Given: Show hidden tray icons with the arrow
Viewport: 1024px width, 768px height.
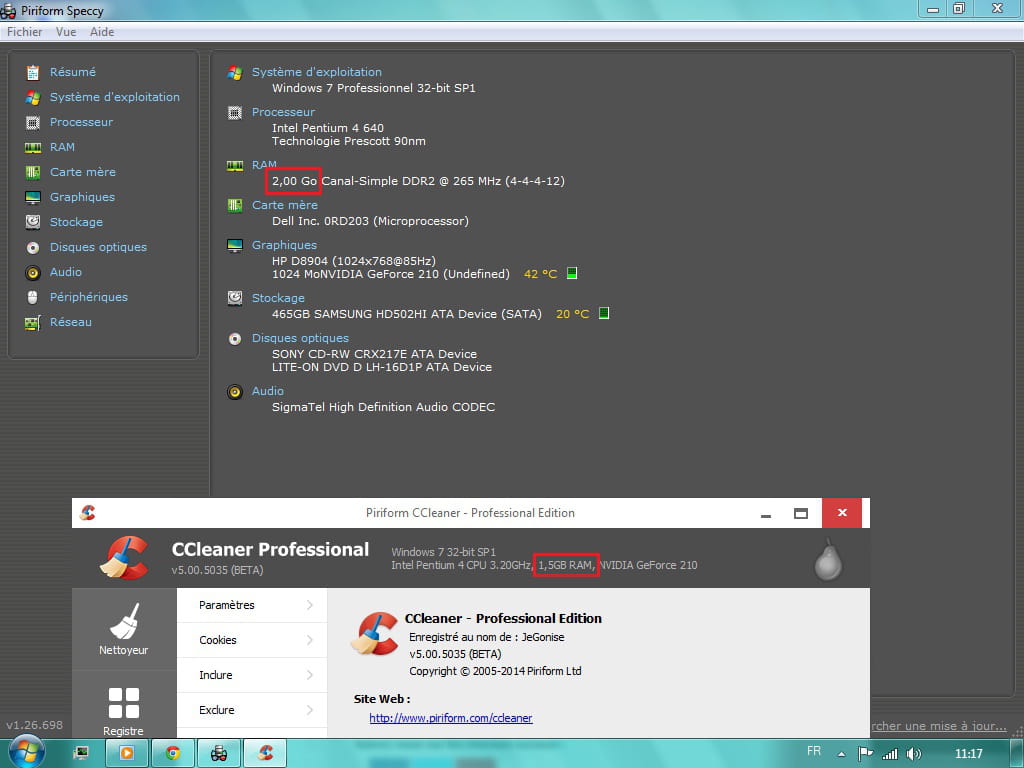Looking at the screenshot, I should click(x=841, y=754).
